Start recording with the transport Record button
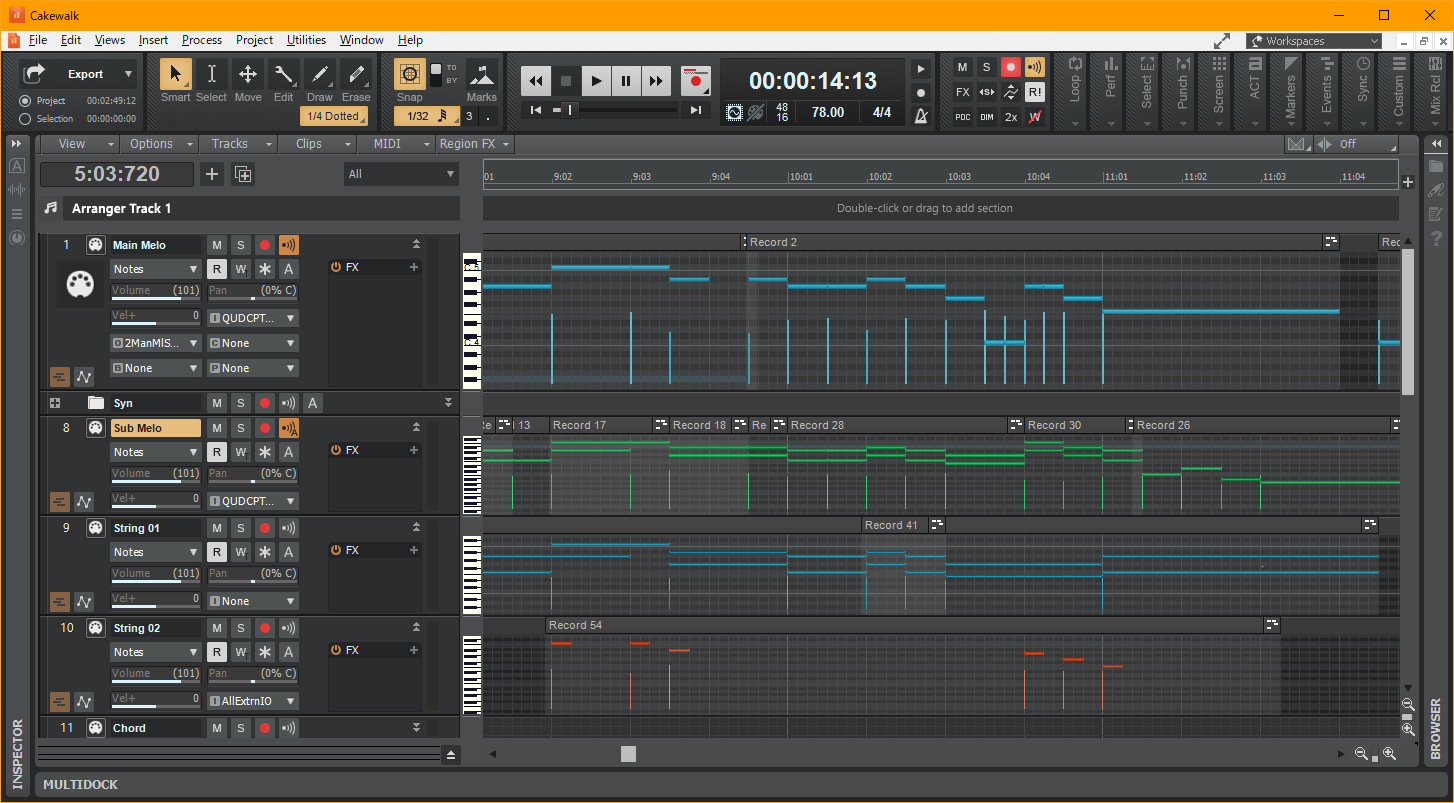This screenshot has height=803, width=1454. (695, 81)
